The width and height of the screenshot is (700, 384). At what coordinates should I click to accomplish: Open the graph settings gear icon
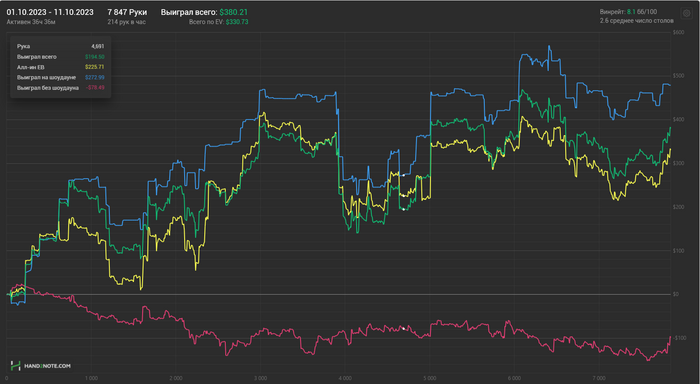click(686, 13)
